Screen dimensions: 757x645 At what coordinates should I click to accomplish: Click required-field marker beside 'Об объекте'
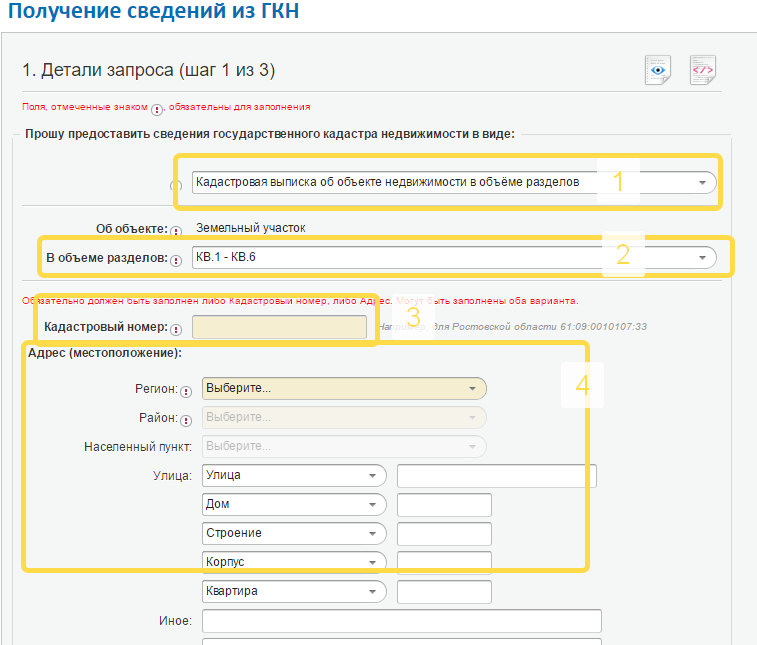[176, 230]
